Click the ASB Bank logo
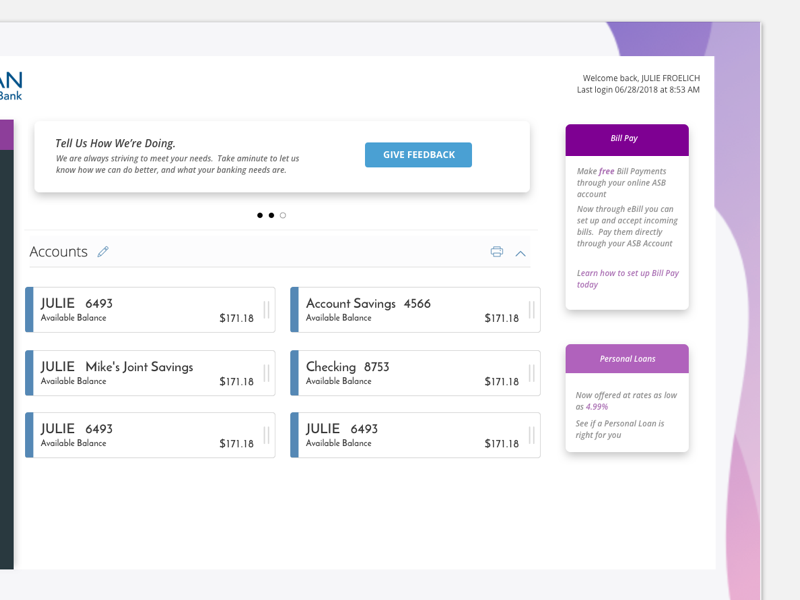The width and height of the screenshot is (800, 600). (x=12, y=84)
